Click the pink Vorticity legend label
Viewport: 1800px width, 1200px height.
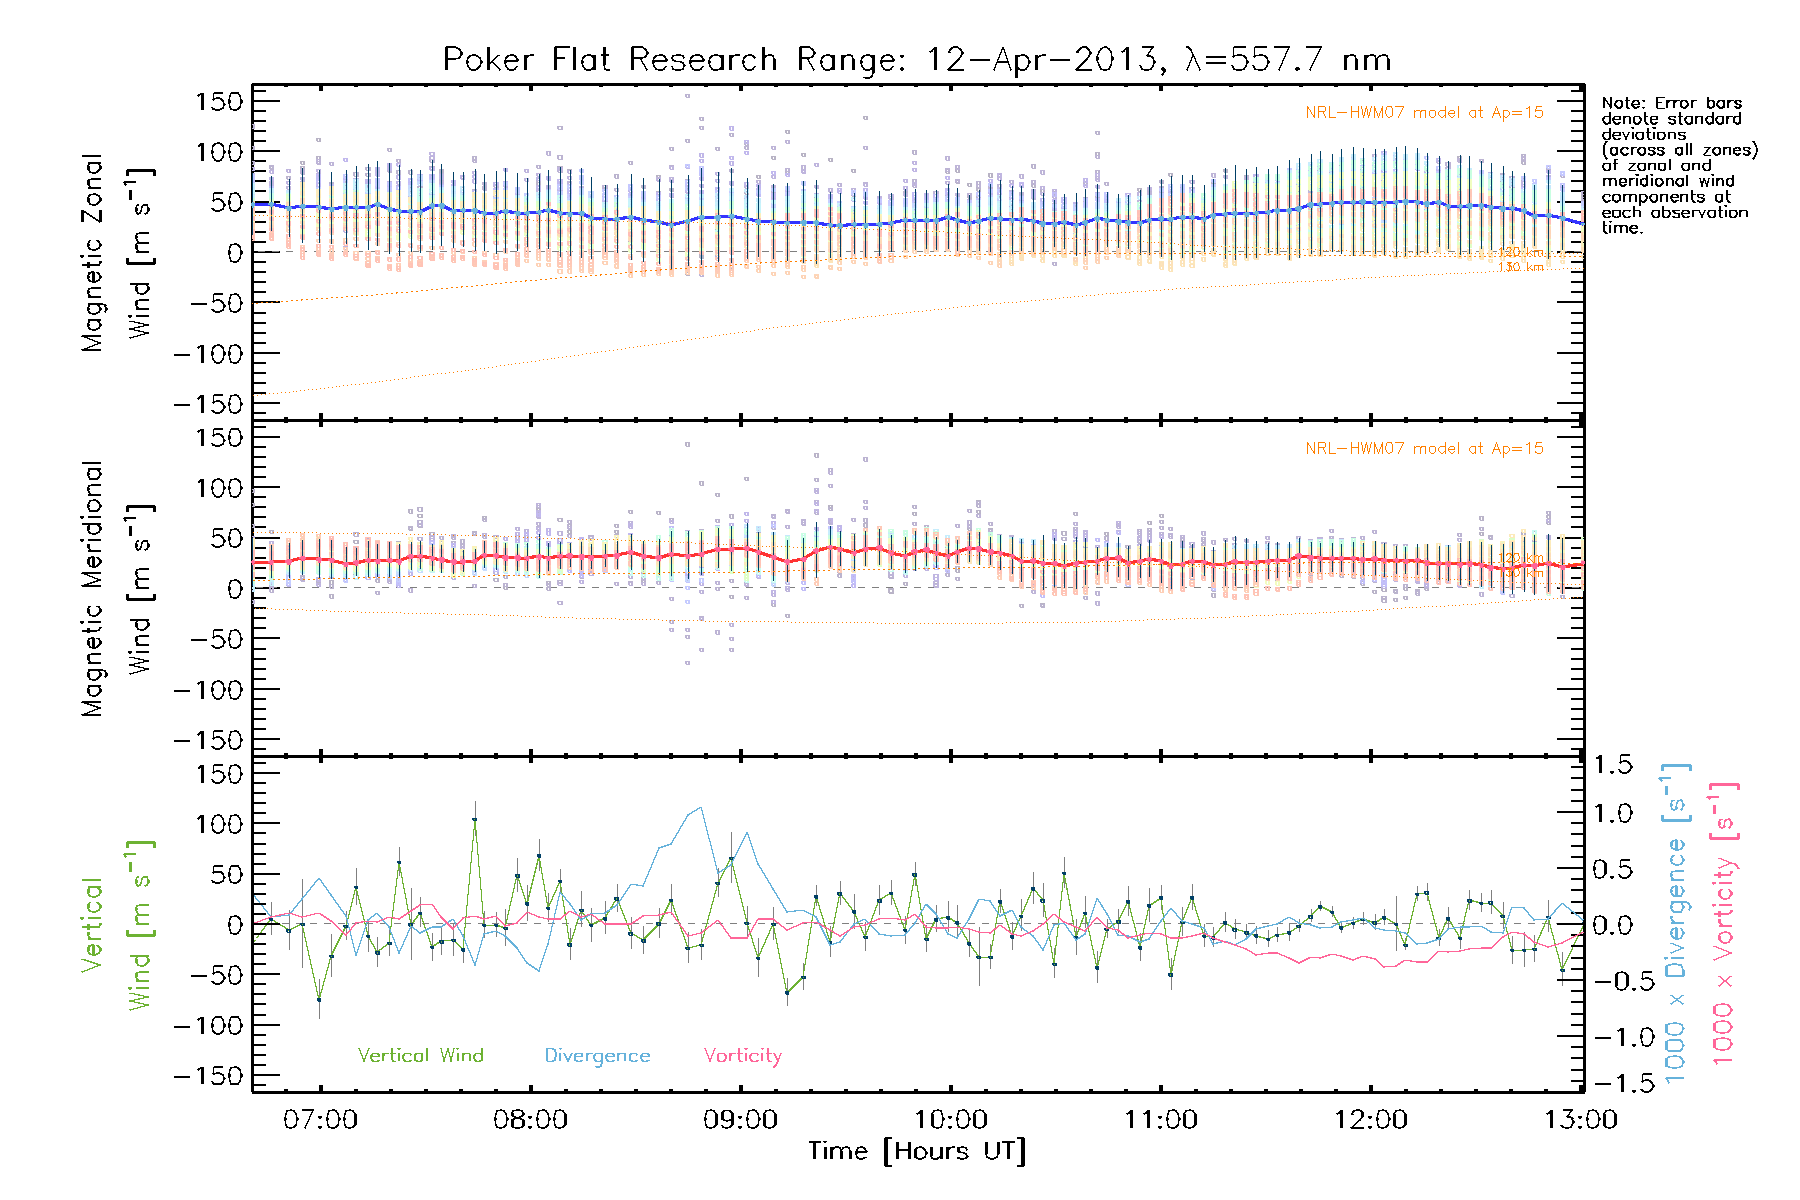pos(742,1055)
